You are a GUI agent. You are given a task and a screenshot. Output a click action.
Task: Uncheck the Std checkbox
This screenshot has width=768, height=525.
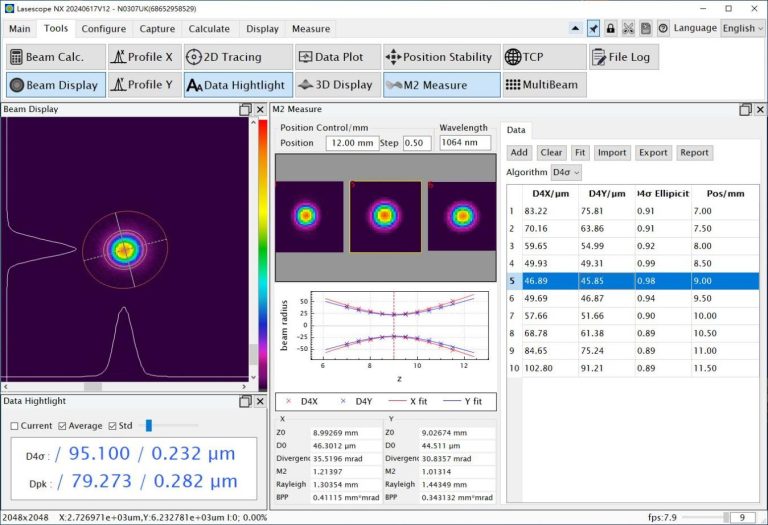112,426
